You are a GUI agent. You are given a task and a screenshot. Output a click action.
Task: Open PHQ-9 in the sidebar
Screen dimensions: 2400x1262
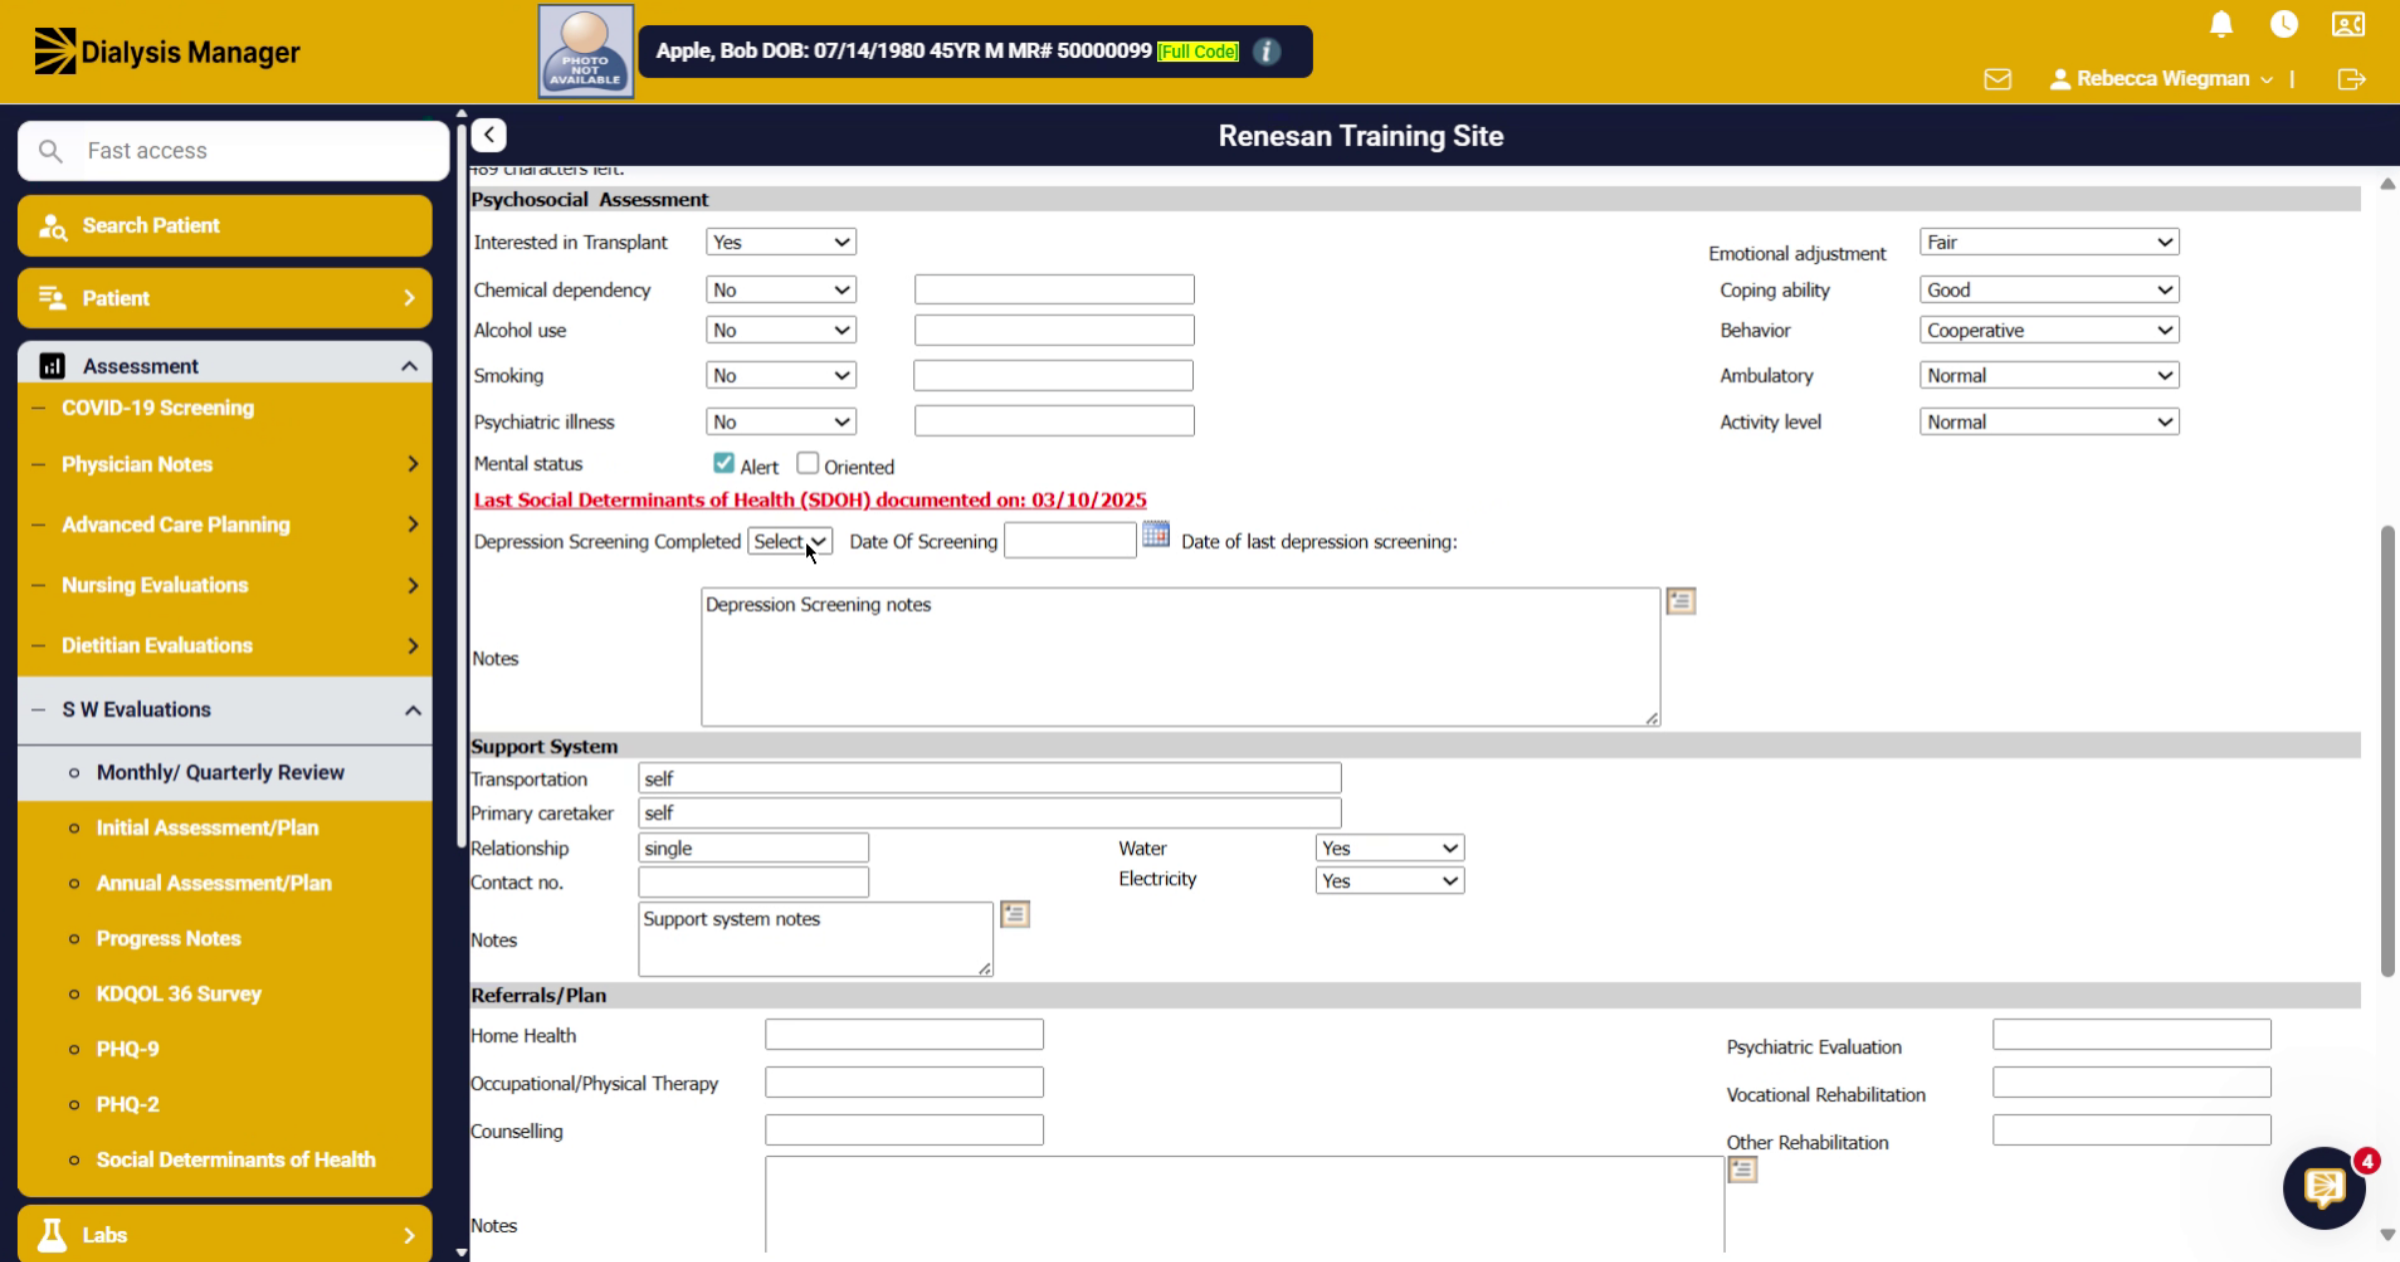(x=128, y=1049)
